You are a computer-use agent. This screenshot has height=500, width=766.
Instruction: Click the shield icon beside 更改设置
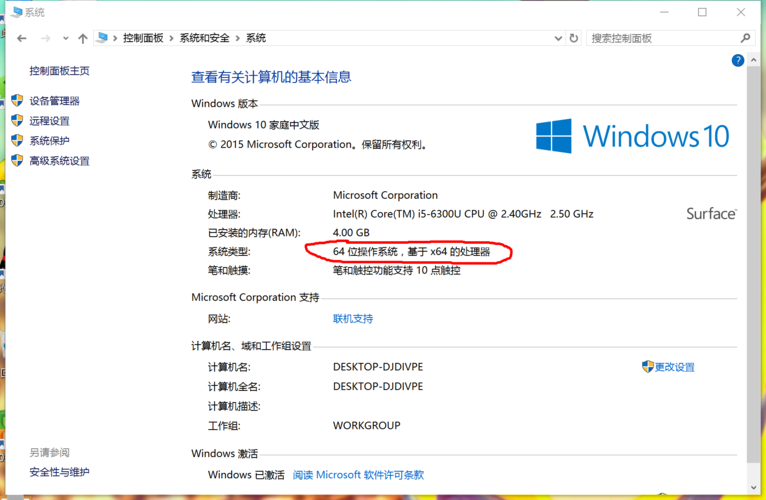click(x=647, y=367)
